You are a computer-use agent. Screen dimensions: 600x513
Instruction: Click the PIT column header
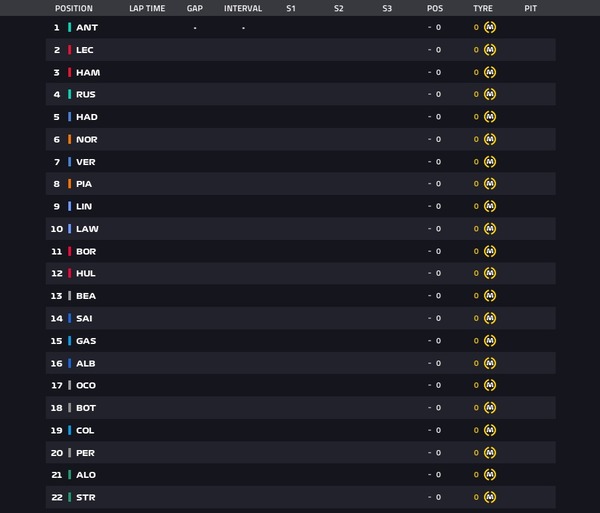pos(530,8)
